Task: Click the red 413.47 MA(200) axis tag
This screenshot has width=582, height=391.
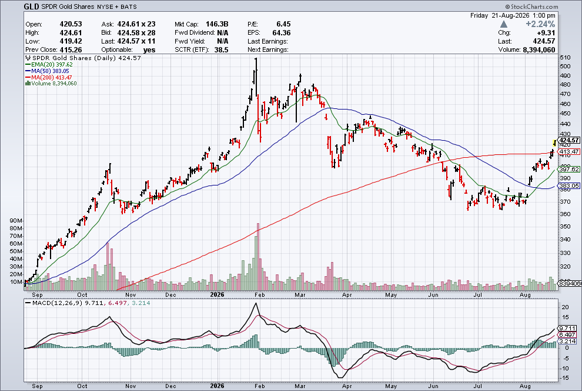Action: pos(569,151)
